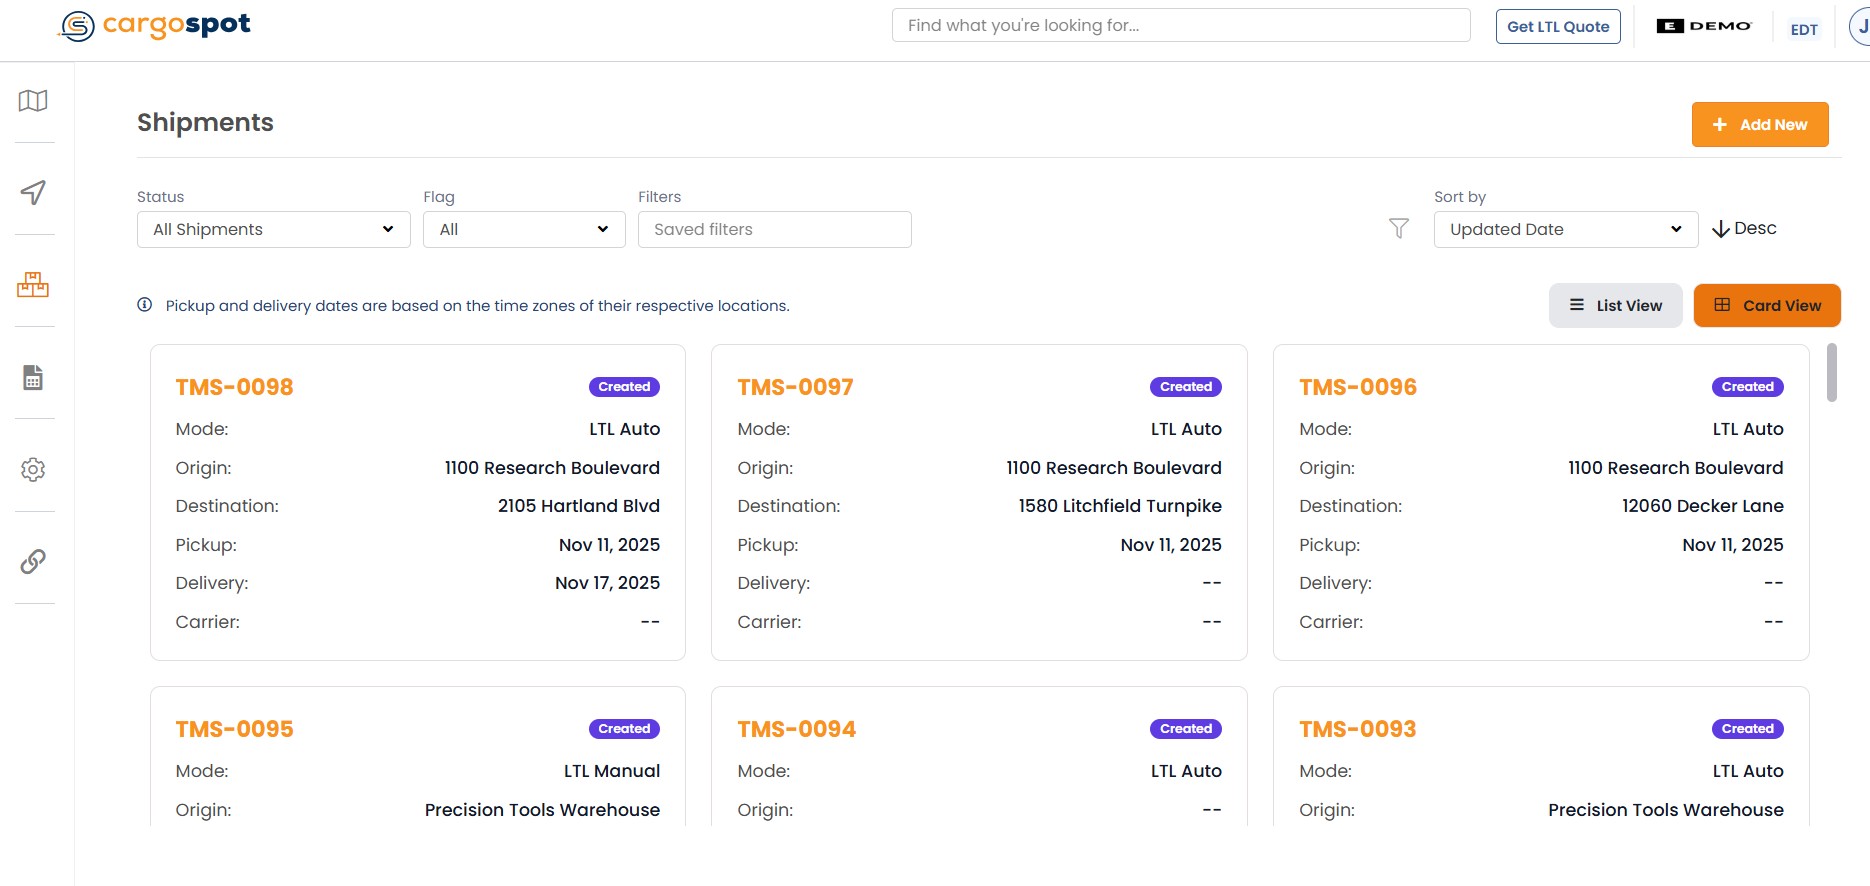Viewport: 1870px width, 886px height.
Task: Open the Flag dropdown
Action: [524, 229]
